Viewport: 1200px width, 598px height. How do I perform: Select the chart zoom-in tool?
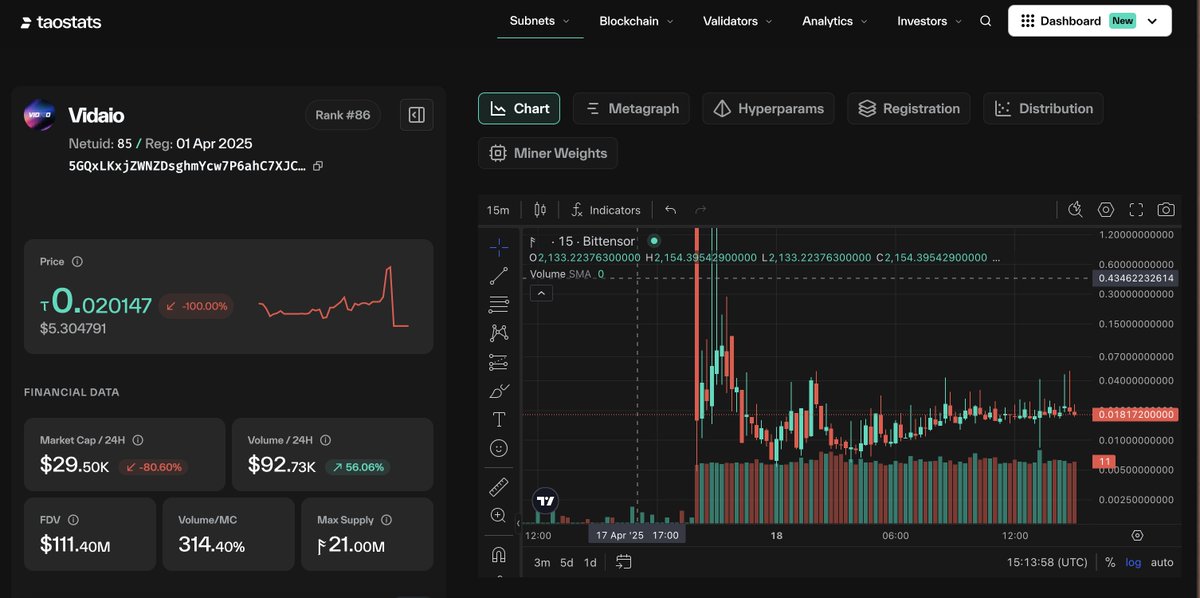pos(498,516)
